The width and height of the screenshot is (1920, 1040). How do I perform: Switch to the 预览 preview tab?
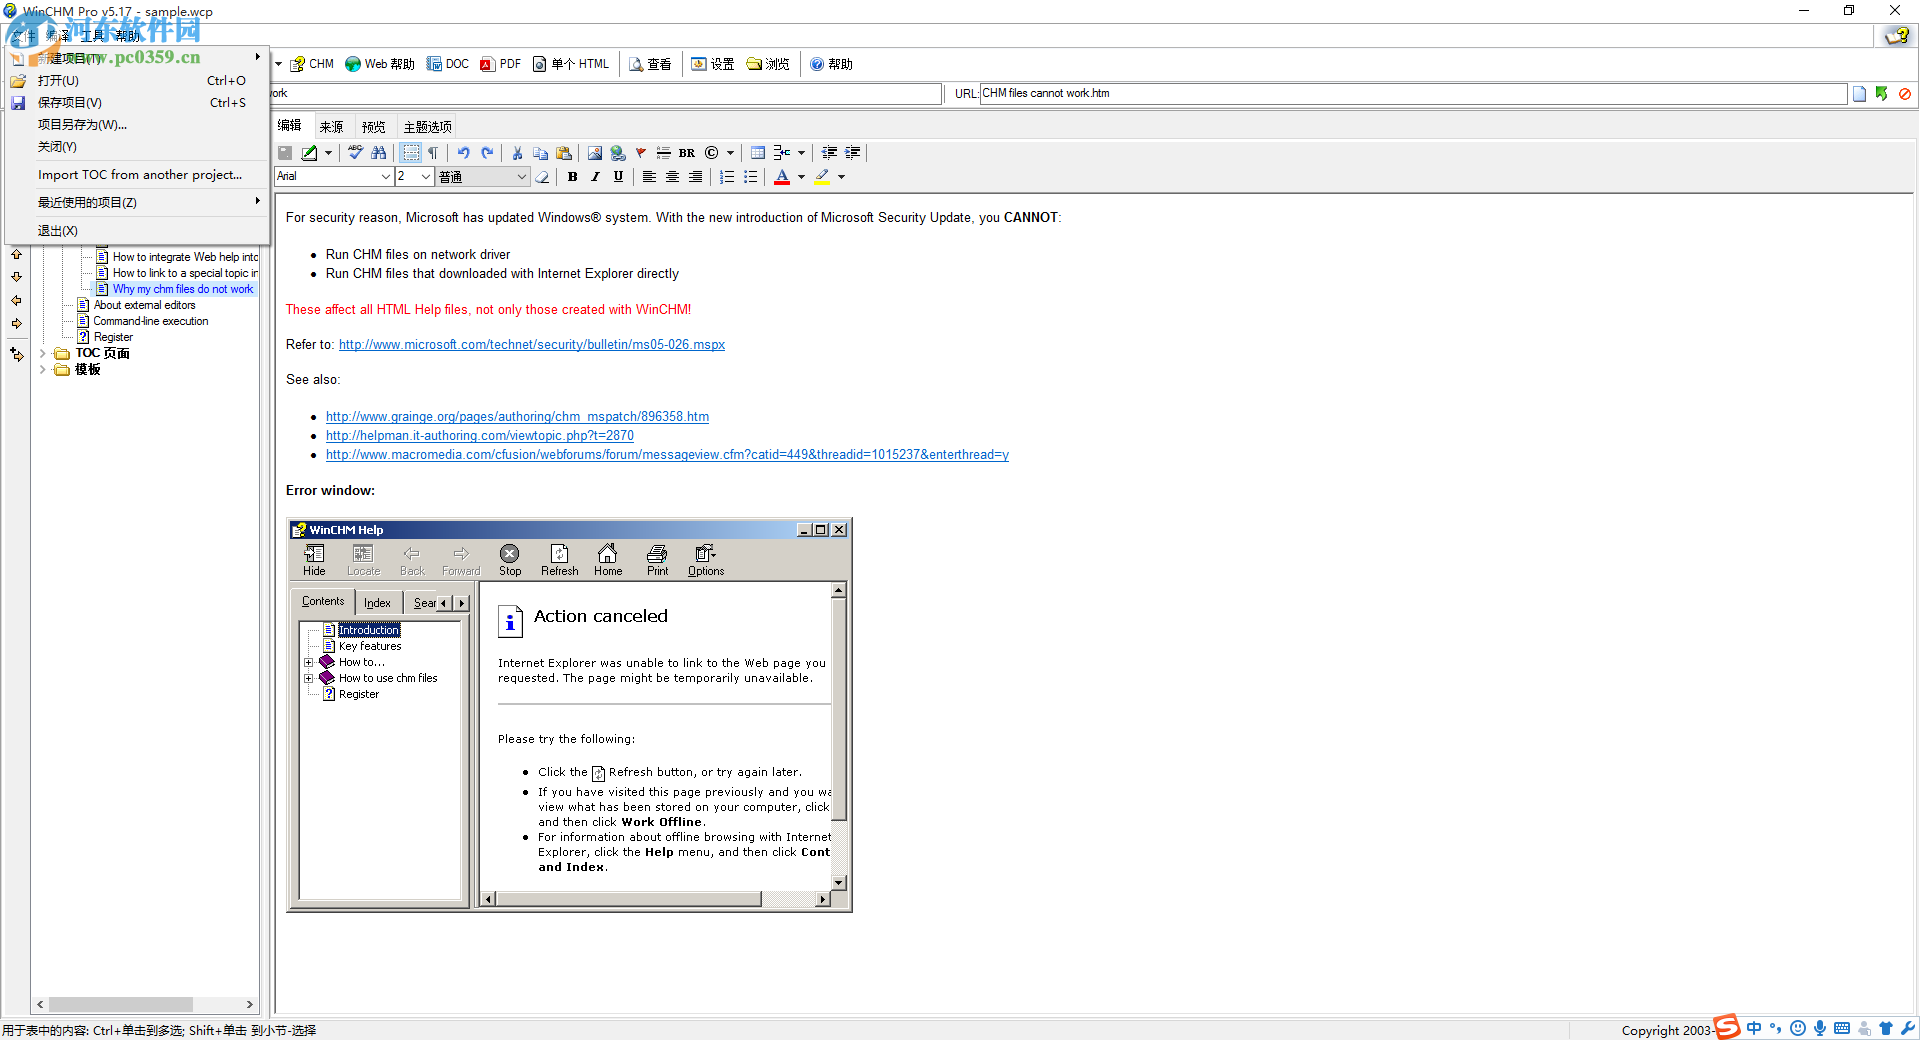373,126
